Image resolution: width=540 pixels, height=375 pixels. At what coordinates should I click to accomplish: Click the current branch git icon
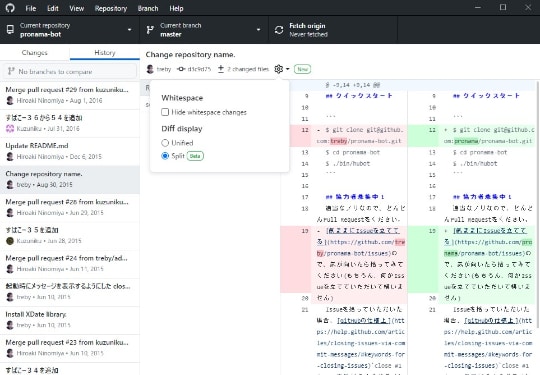150,30
